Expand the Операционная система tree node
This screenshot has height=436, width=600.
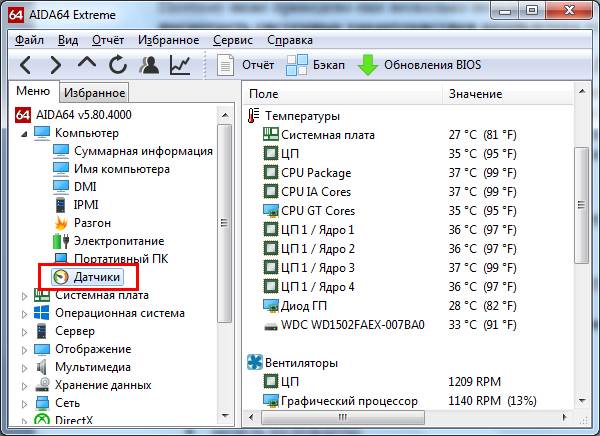coord(25,313)
